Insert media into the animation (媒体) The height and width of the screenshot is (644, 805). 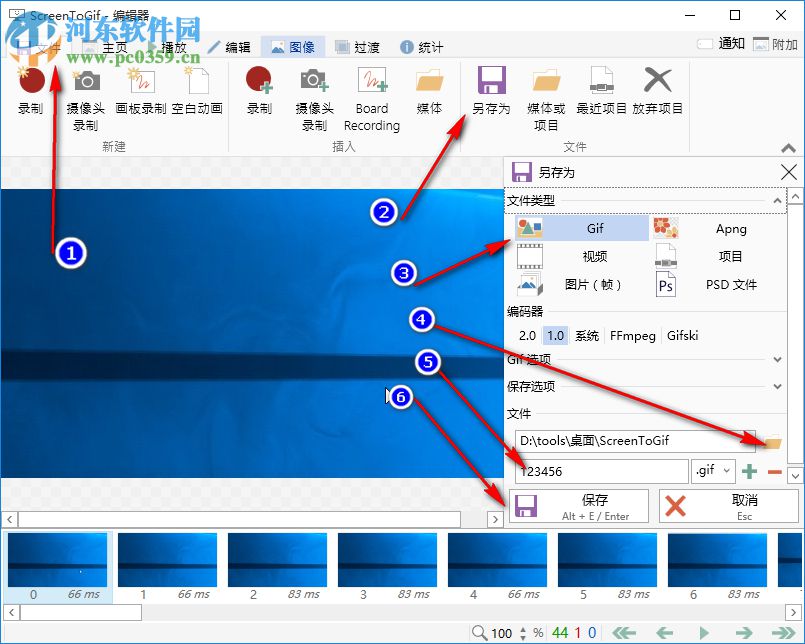(x=429, y=95)
